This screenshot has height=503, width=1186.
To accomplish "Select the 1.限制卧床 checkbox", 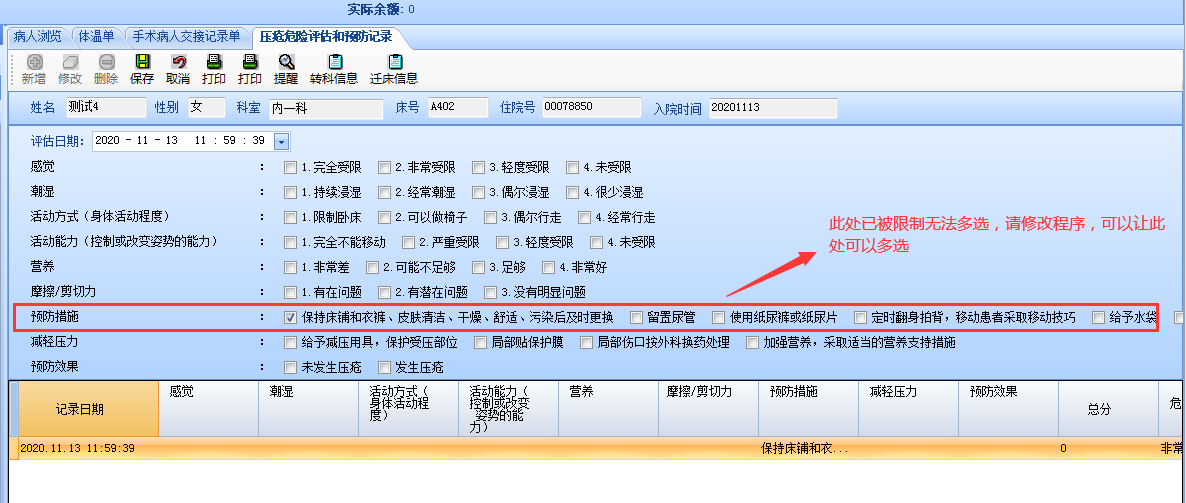I will coord(290,217).
